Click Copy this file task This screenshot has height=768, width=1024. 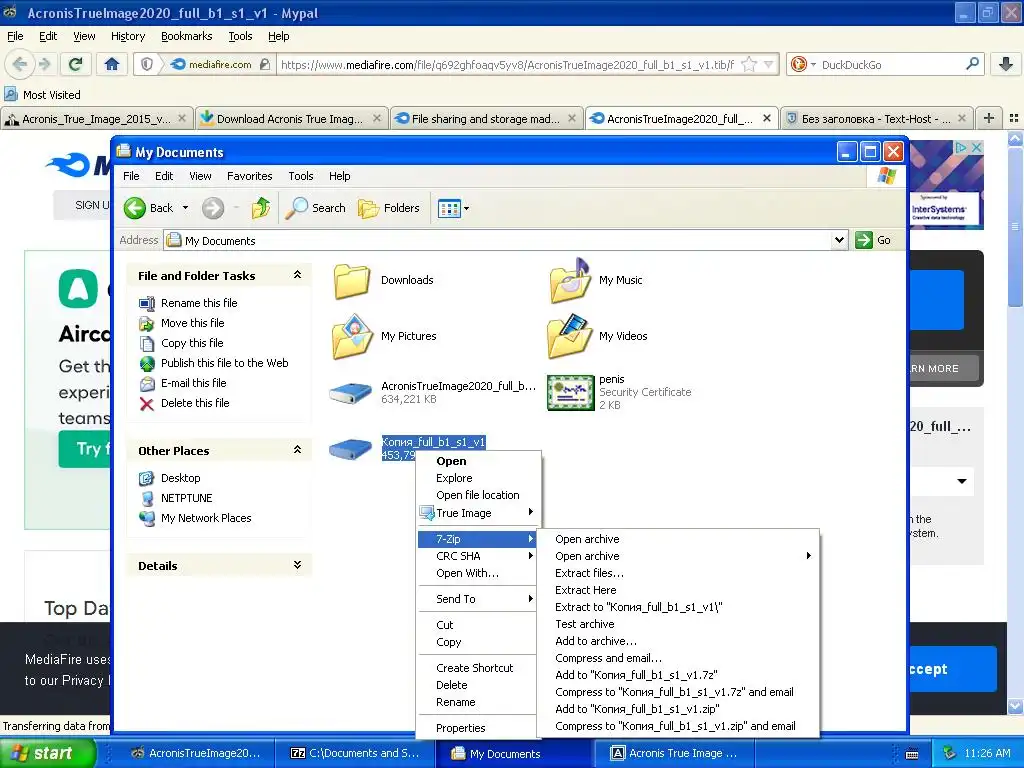[192, 343]
